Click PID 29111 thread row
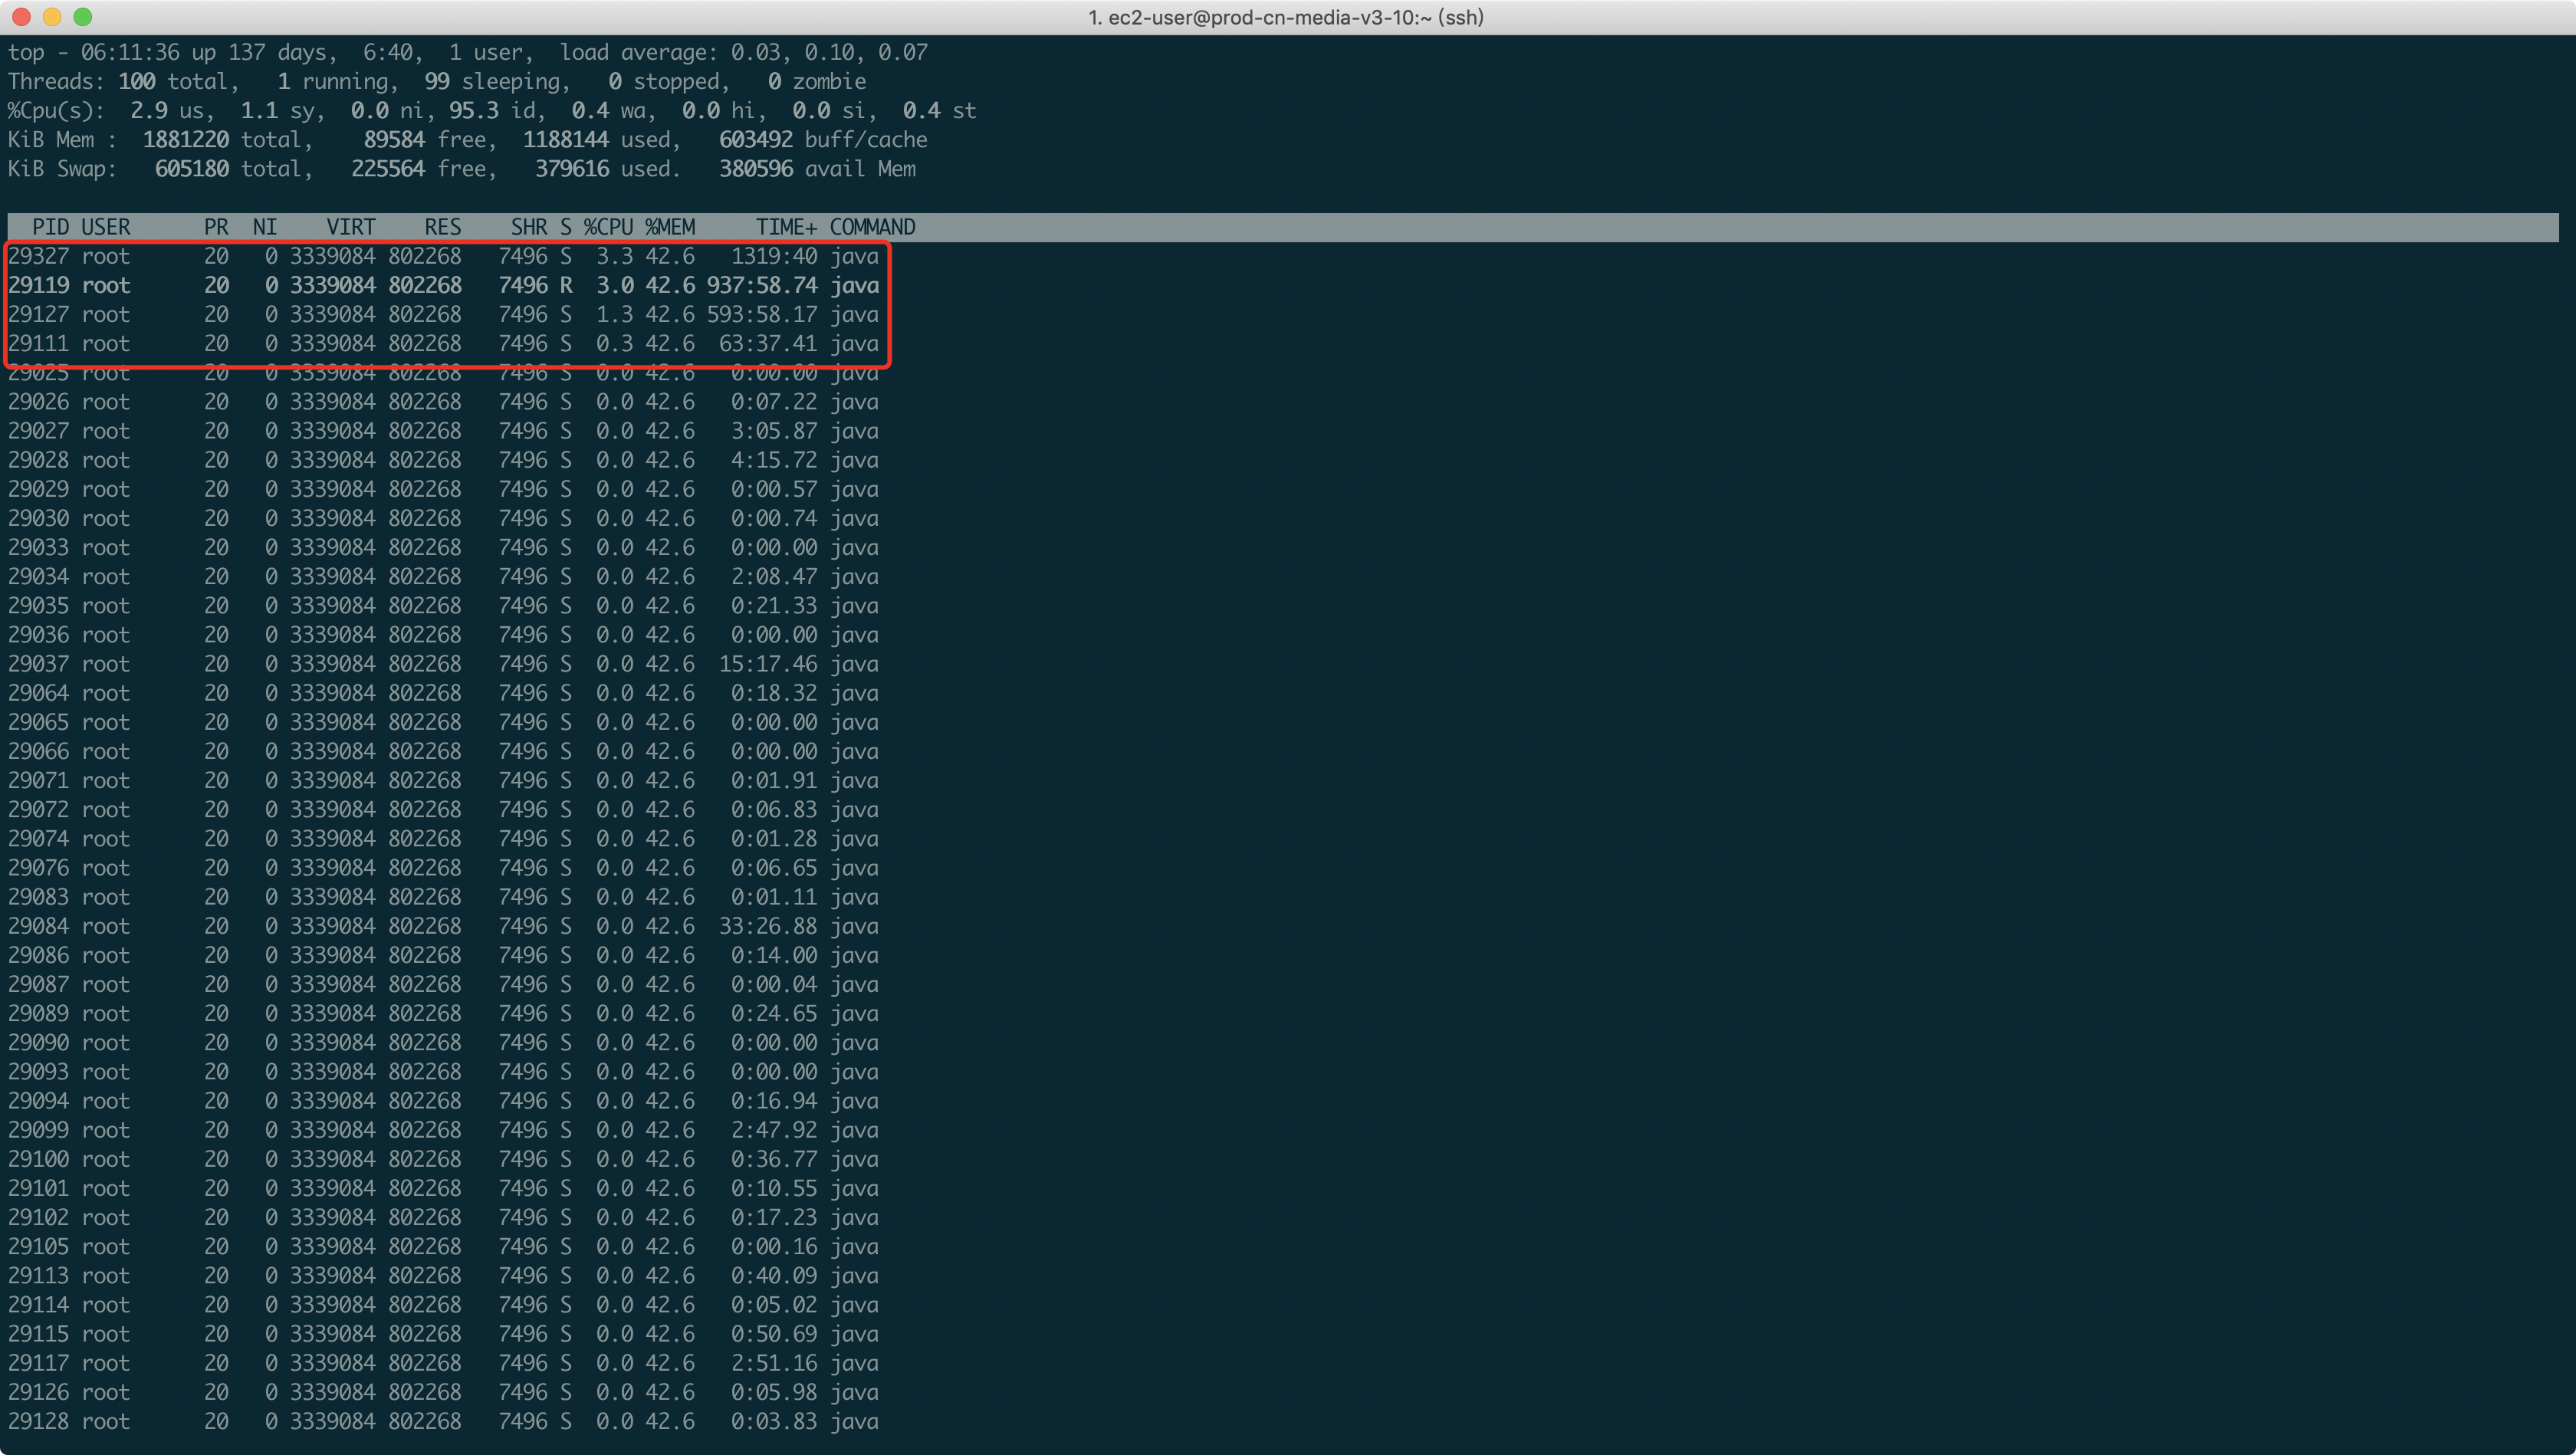The height and width of the screenshot is (1455, 2576). 38,343
